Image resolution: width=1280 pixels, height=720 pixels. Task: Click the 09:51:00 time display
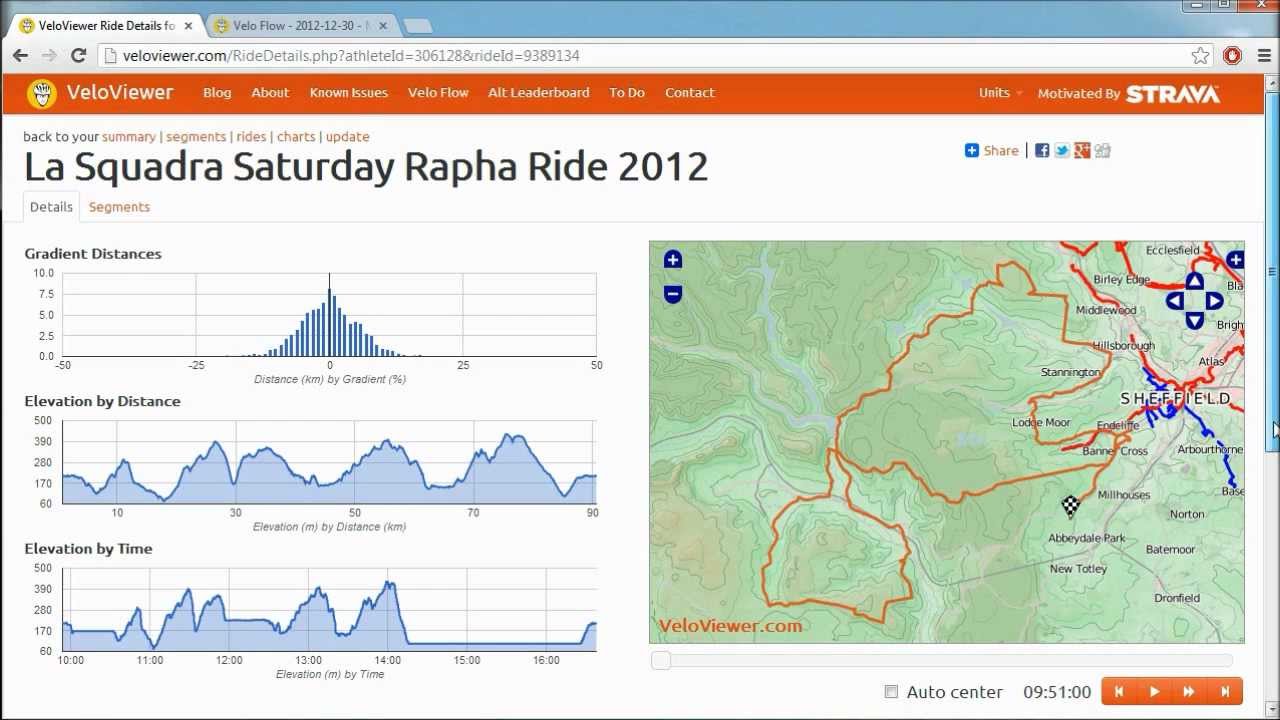pyautogui.click(x=1057, y=692)
